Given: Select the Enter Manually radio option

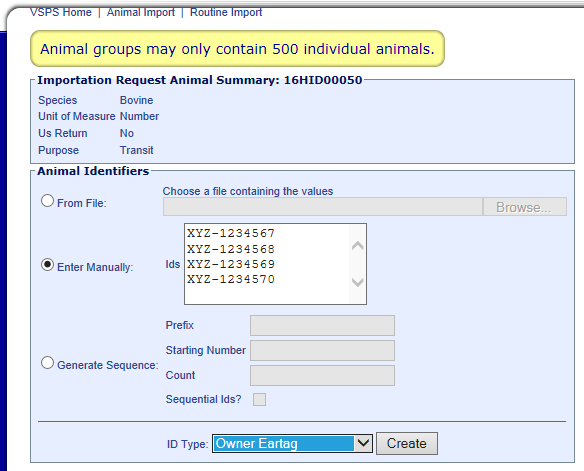Looking at the screenshot, I should pyautogui.click(x=47, y=265).
